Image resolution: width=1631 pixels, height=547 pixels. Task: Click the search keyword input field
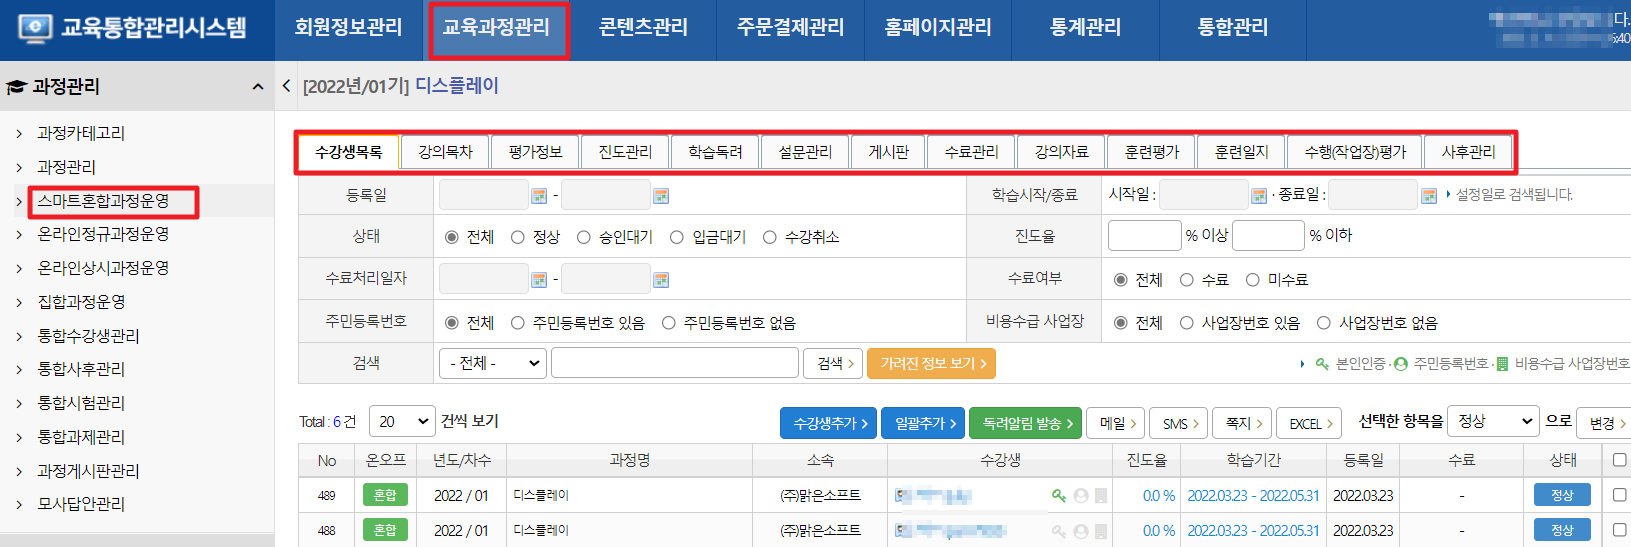coord(674,363)
